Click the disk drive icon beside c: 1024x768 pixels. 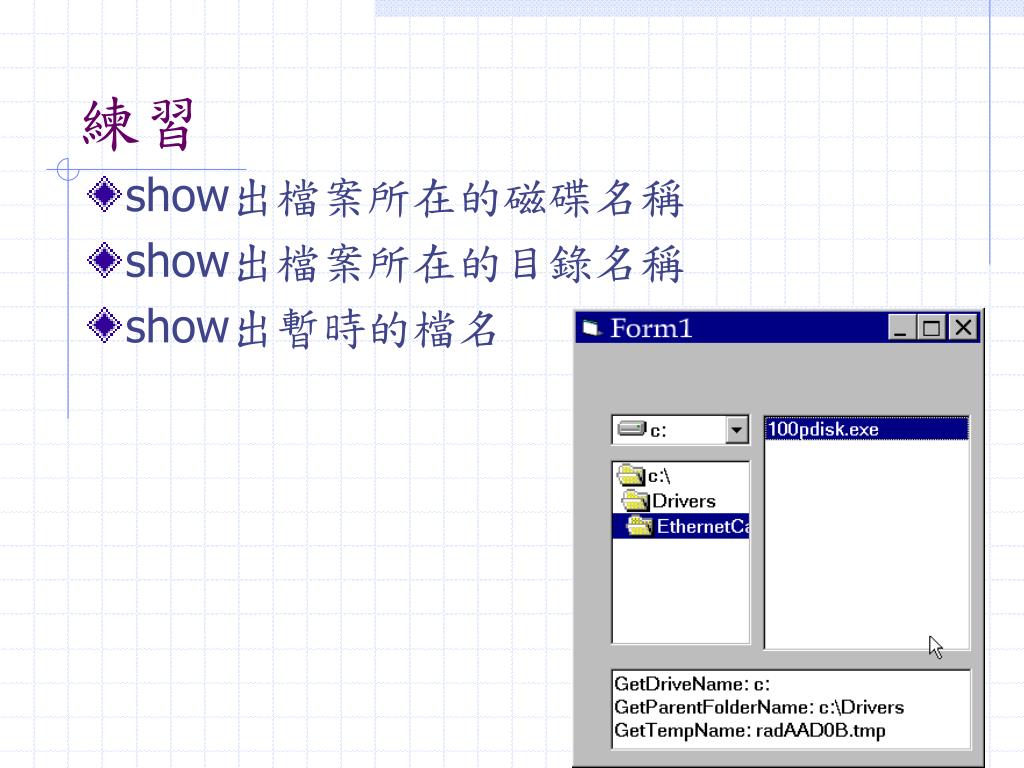pos(632,429)
